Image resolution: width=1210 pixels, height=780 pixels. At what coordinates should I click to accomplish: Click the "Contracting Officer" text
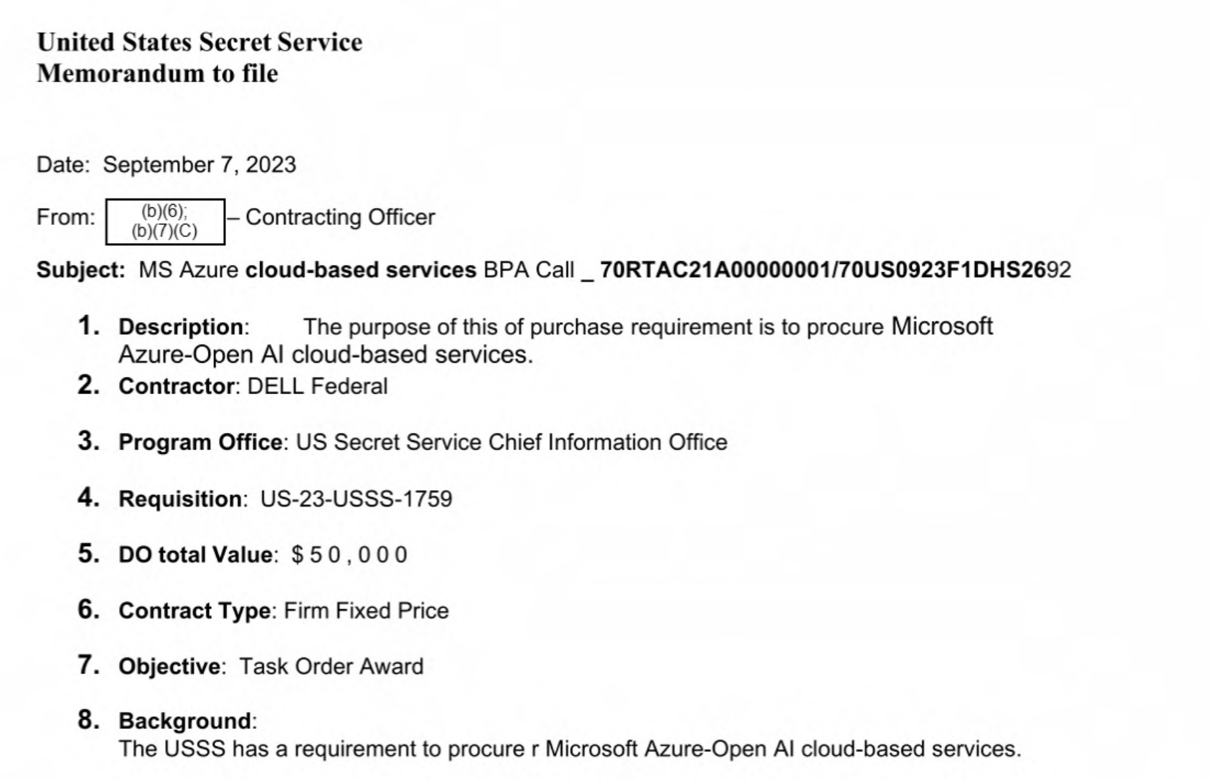(340, 217)
